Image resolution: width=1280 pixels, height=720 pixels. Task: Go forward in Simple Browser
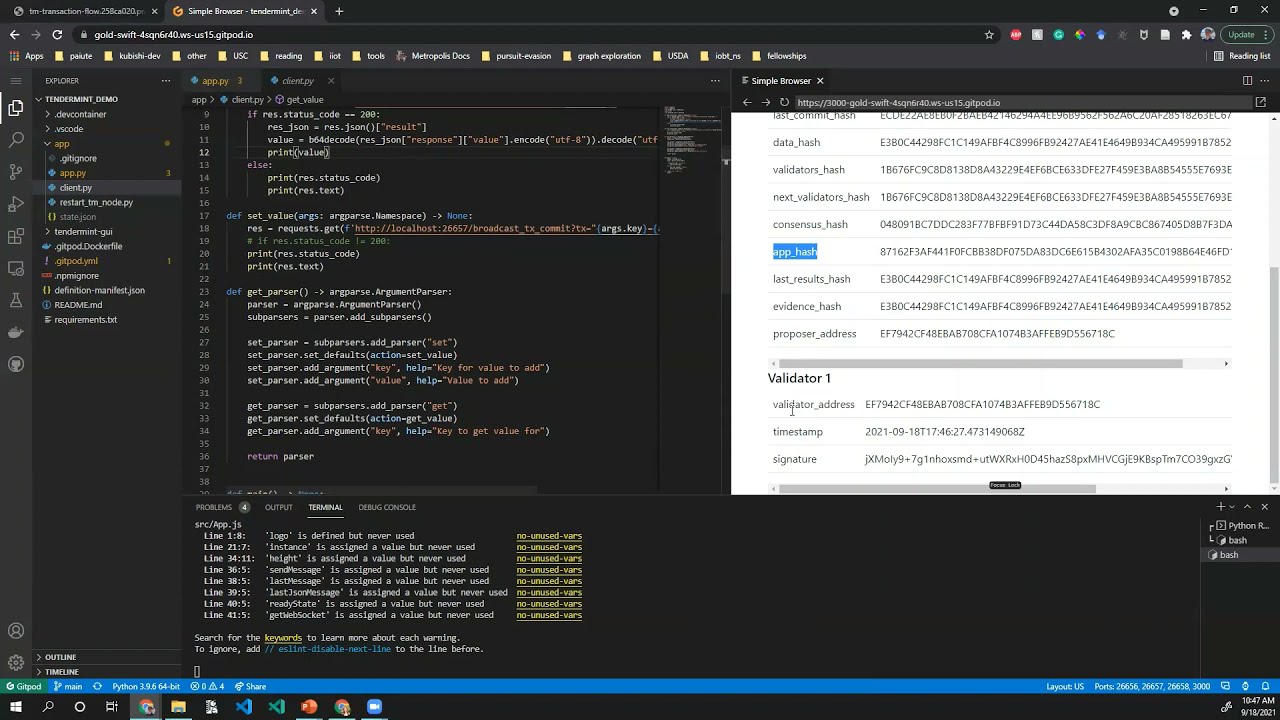pos(765,102)
